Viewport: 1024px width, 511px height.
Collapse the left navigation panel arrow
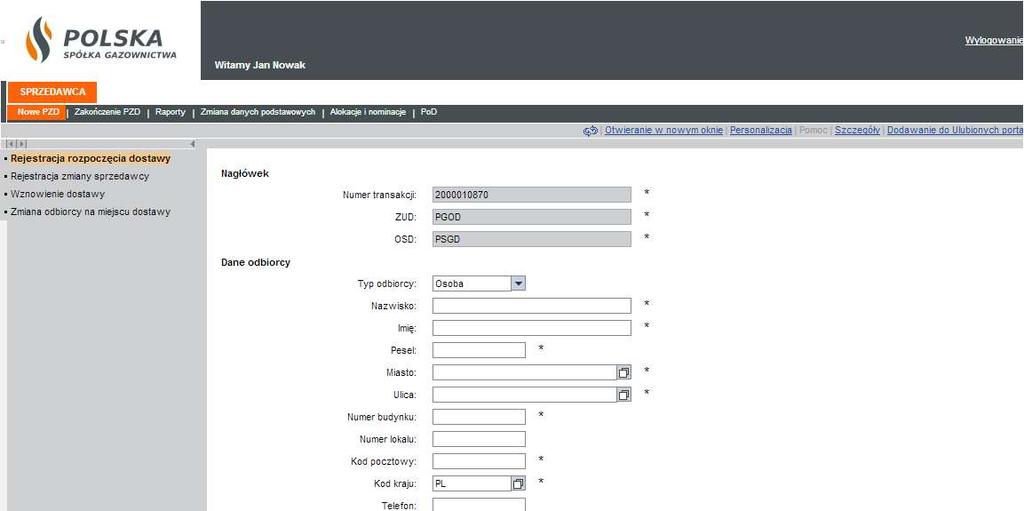point(193,144)
